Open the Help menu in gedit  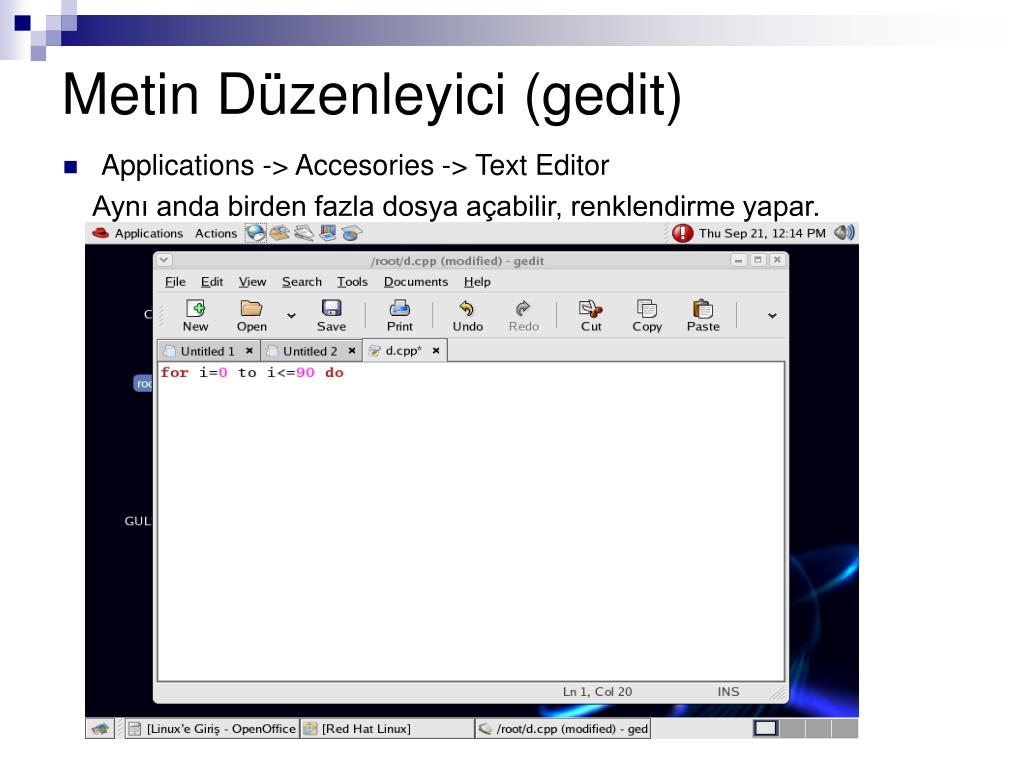pyautogui.click(x=477, y=281)
